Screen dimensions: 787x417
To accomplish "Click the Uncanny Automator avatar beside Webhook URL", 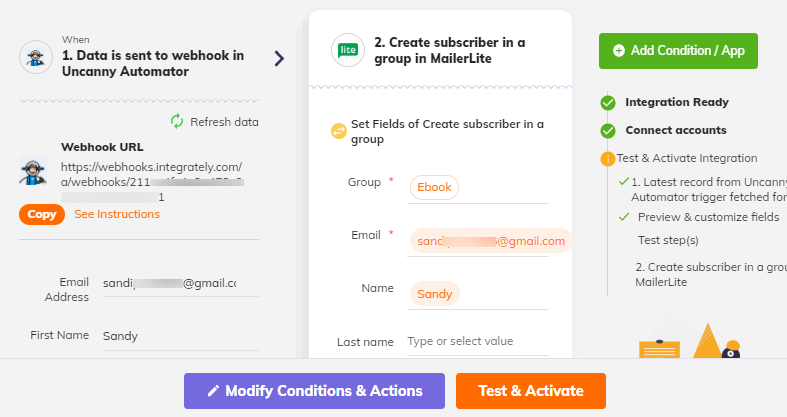I will [33, 171].
